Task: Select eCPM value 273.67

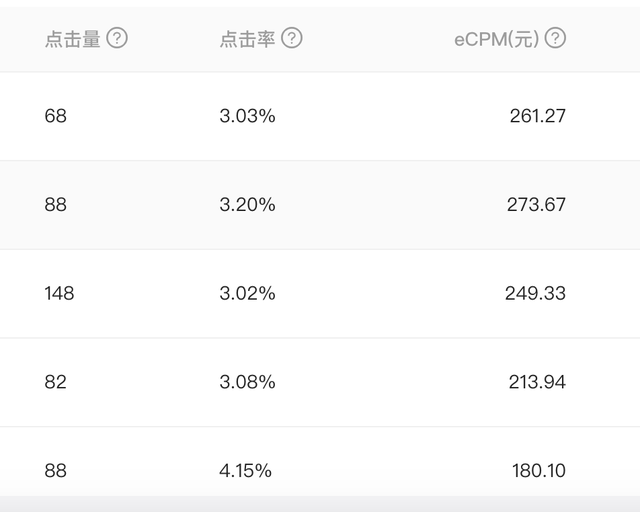Action: 536,205
